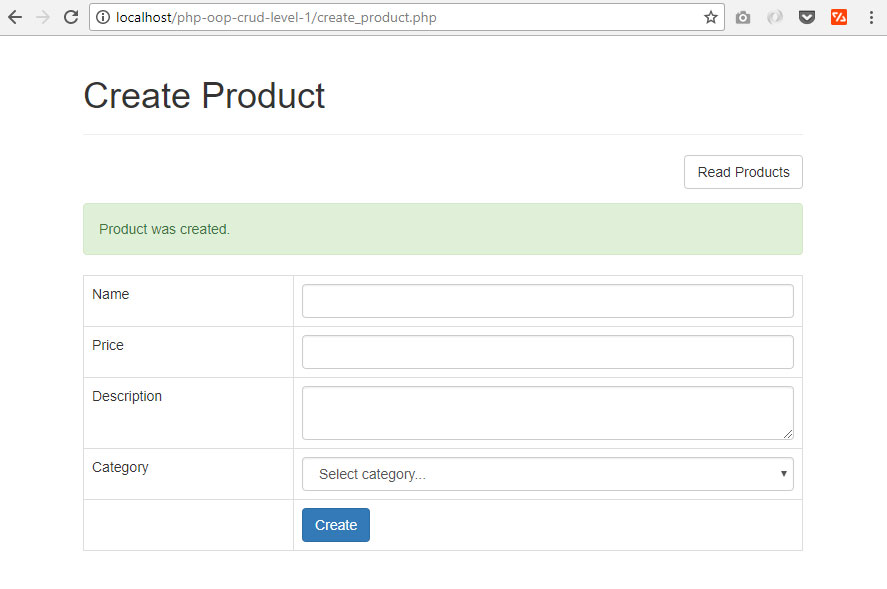The image size is (887, 589).
Task: Click the browser back arrow
Action: [x=15, y=17]
